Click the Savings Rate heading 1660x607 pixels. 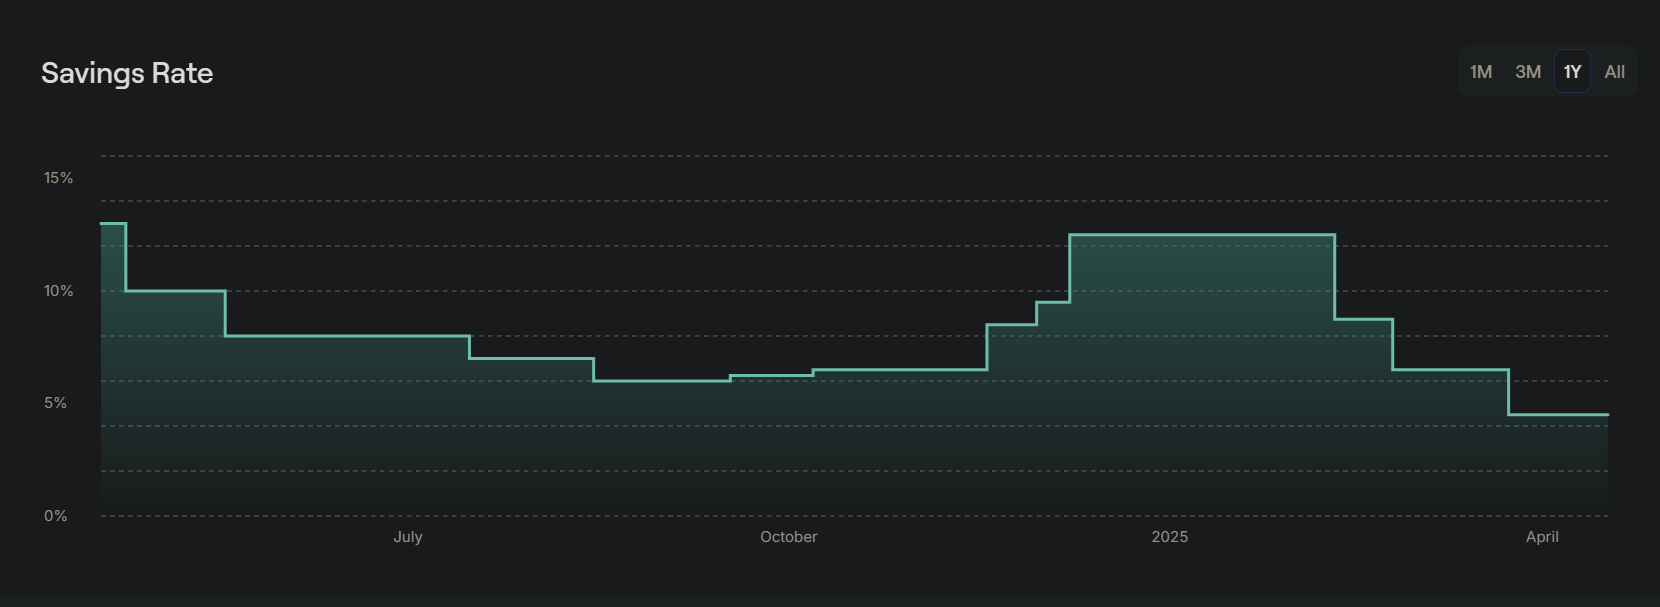pos(127,73)
